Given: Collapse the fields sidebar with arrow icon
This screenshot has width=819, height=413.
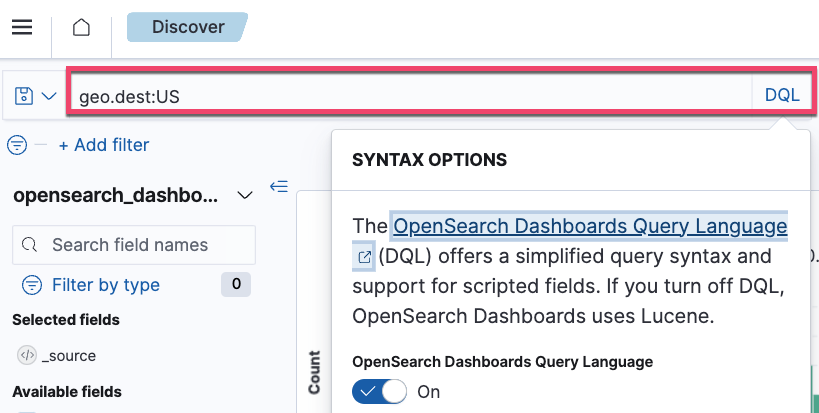Looking at the screenshot, I should click(x=279, y=186).
